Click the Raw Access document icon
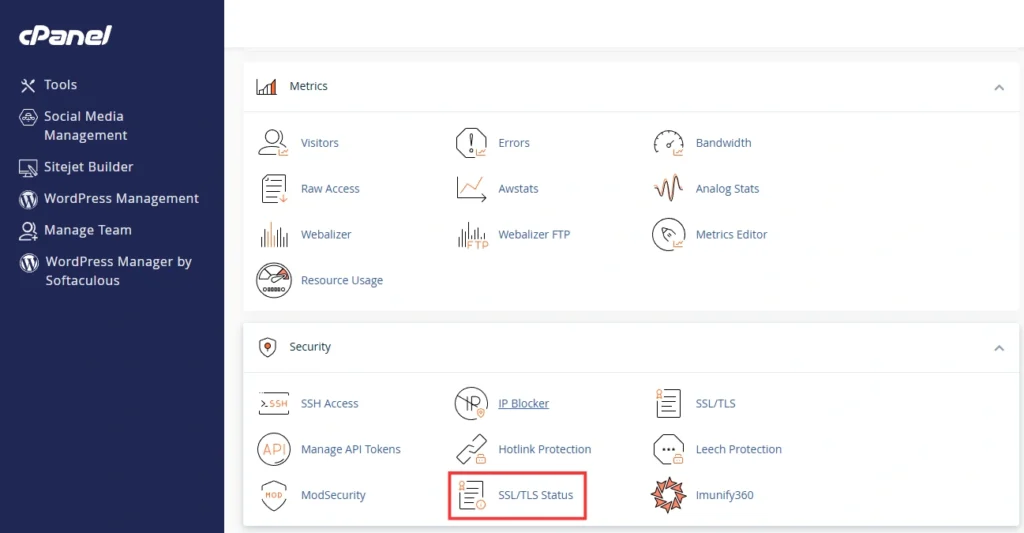The image size is (1024, 533). [274, 189]
